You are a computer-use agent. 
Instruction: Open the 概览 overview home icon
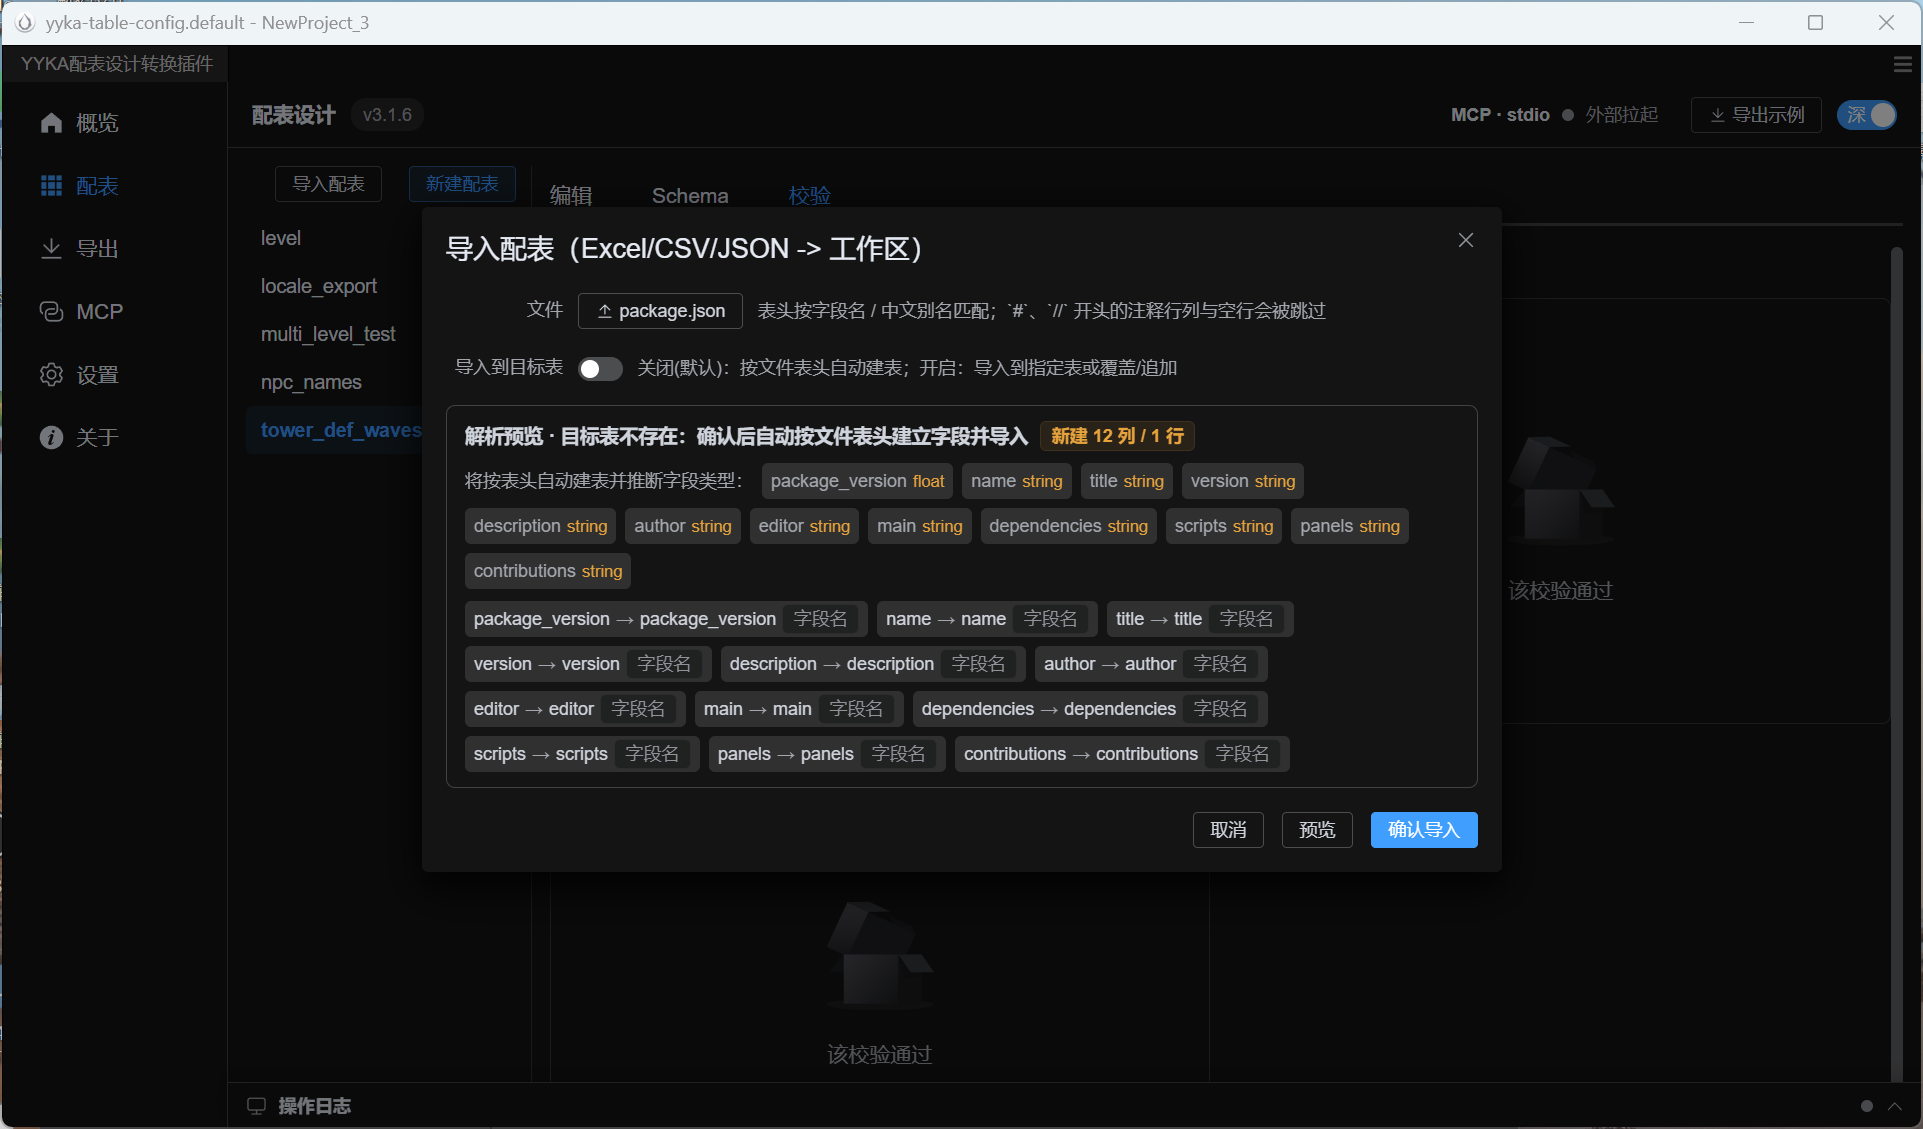[51, 123]
